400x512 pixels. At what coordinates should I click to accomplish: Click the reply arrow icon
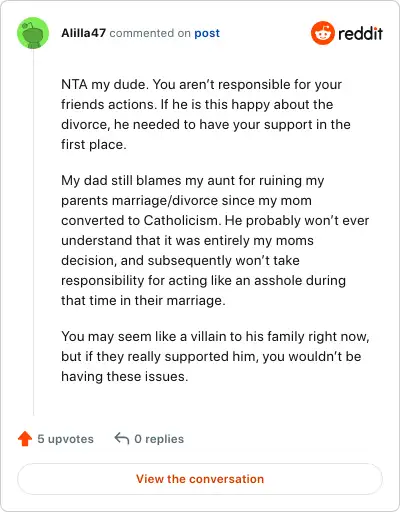pyautogui.click(x=122, y=439)
